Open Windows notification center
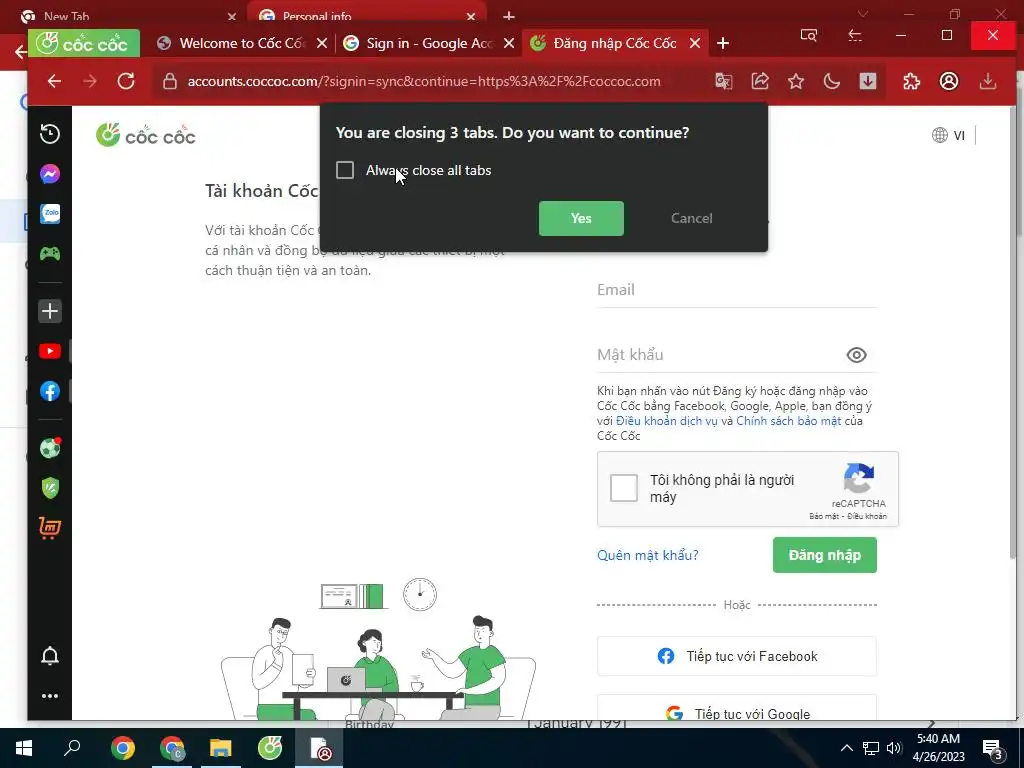 pos(993,748)
